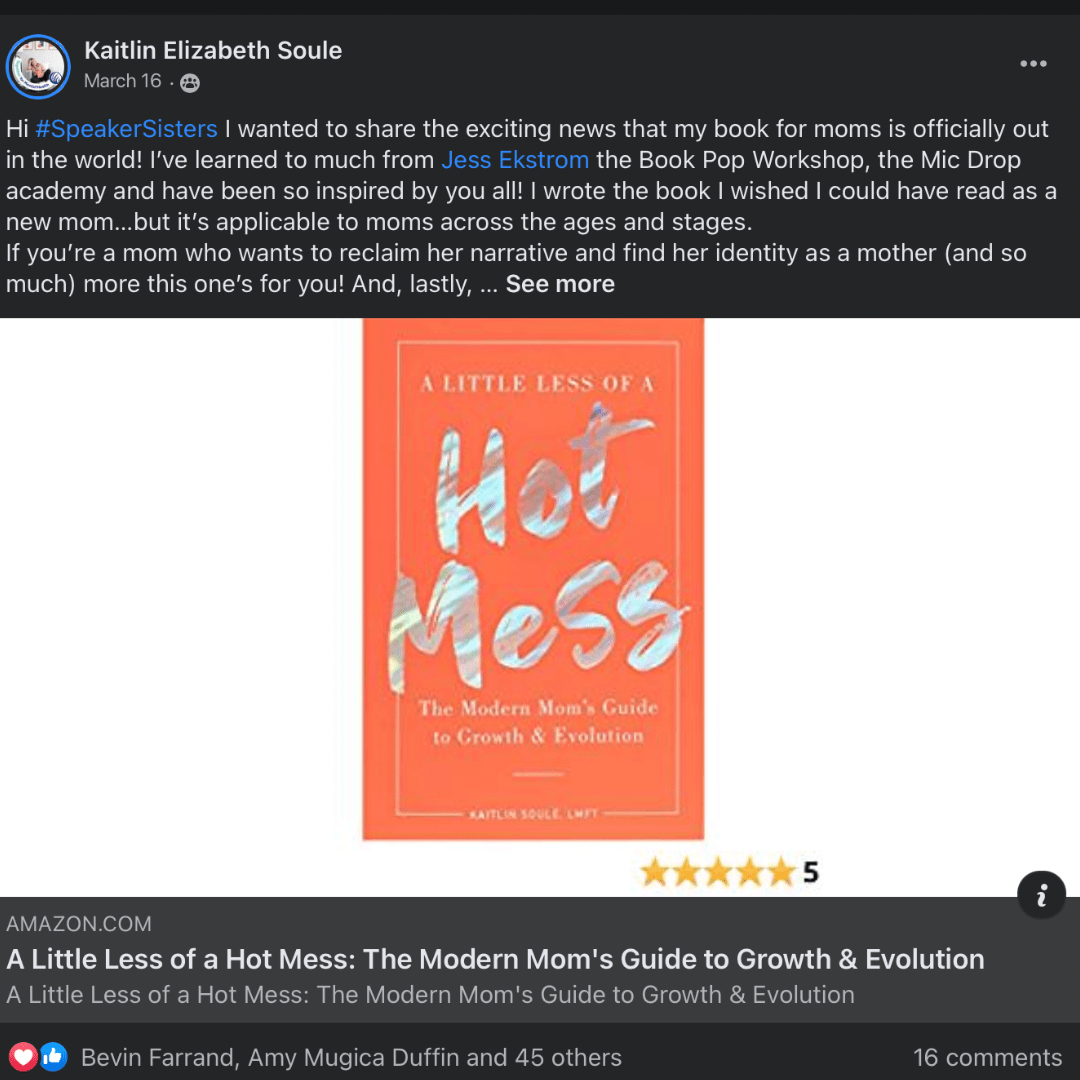Open Jess Ekstrom's tagged profile link
The height and width of the screenshot is (1080, 1080).
pyautogui.click(x=515, y=160)
